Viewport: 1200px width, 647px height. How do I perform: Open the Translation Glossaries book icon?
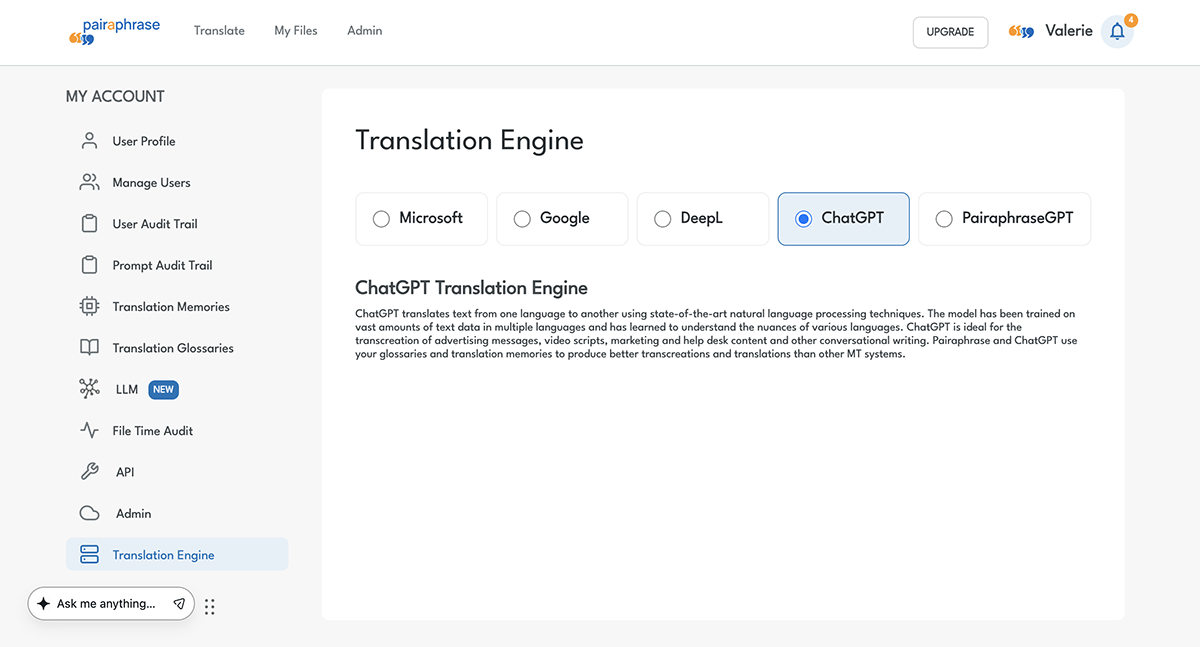pos(89,347)
